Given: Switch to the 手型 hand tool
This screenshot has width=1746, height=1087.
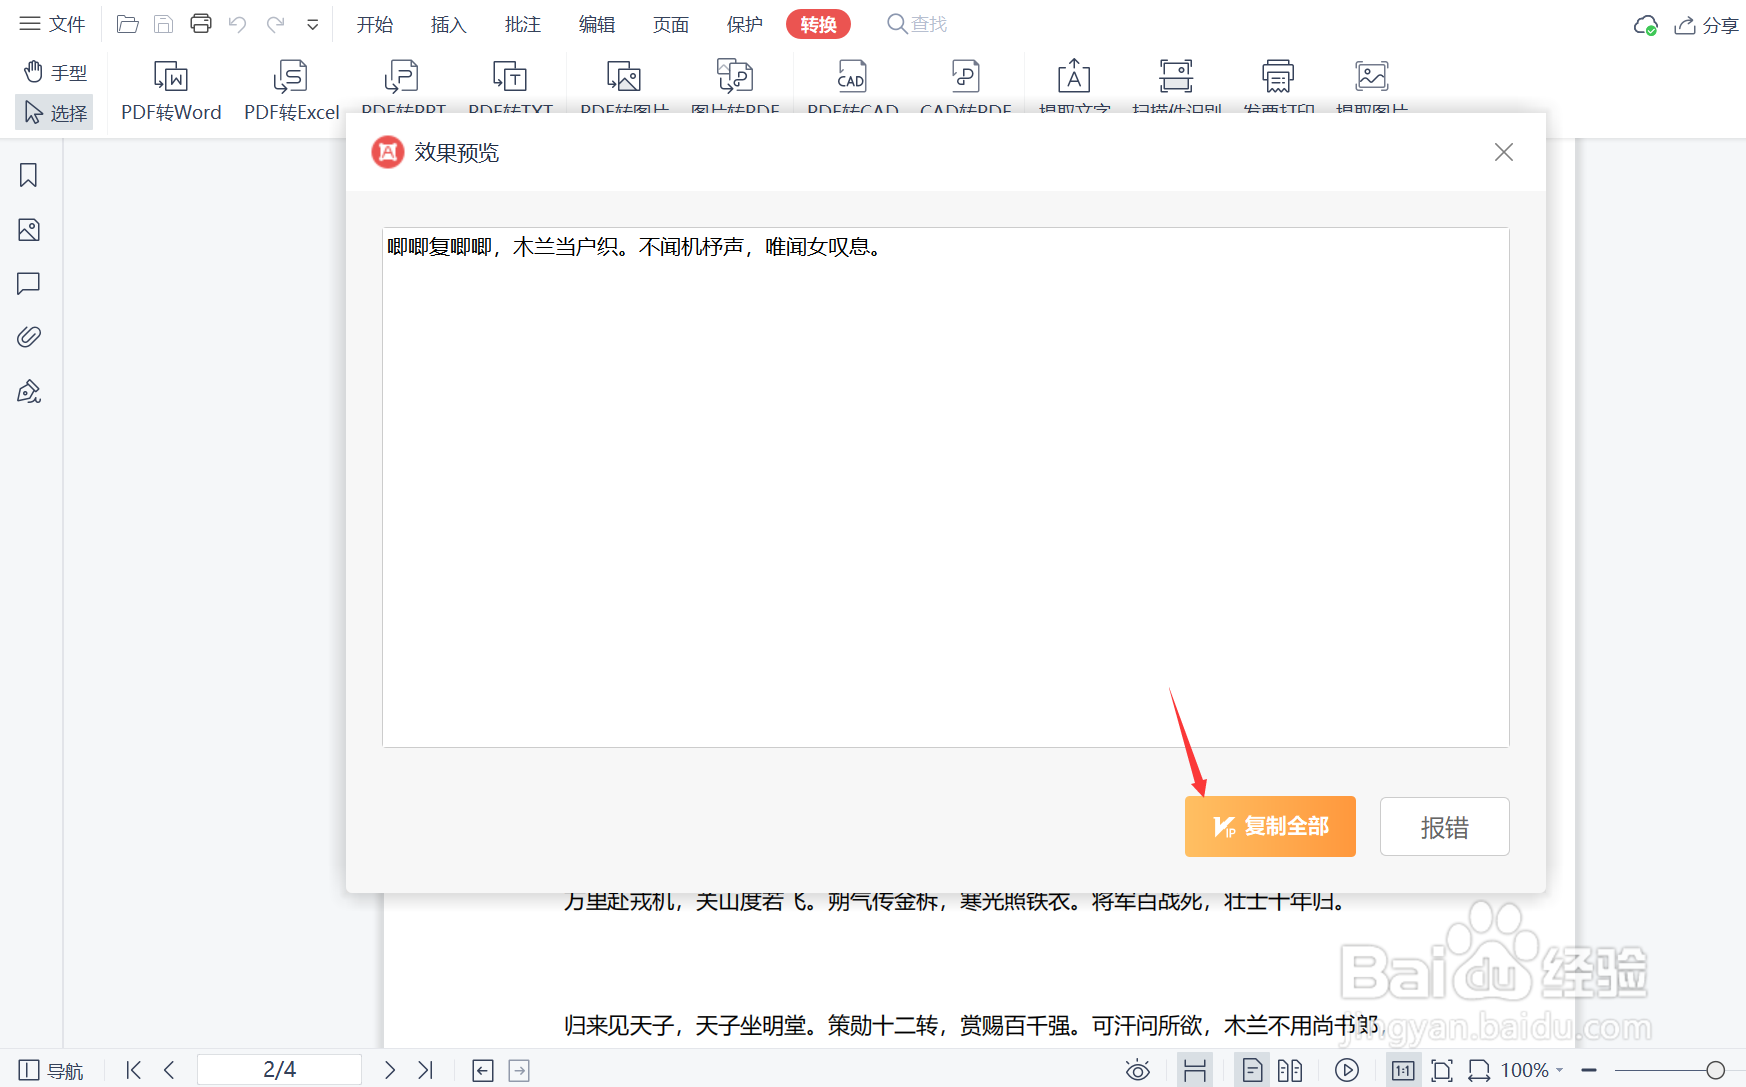Looking at the screenshot, I should pyautogui.click(x=54, y=71).
